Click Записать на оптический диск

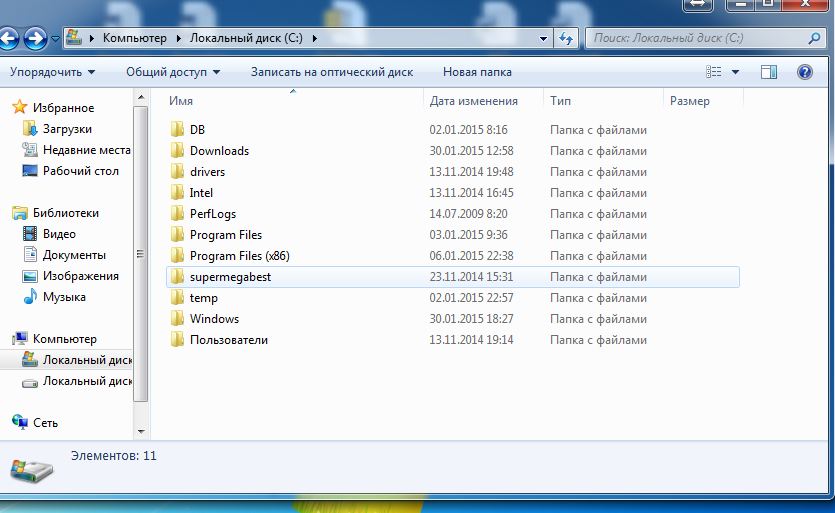click(332, 72)
